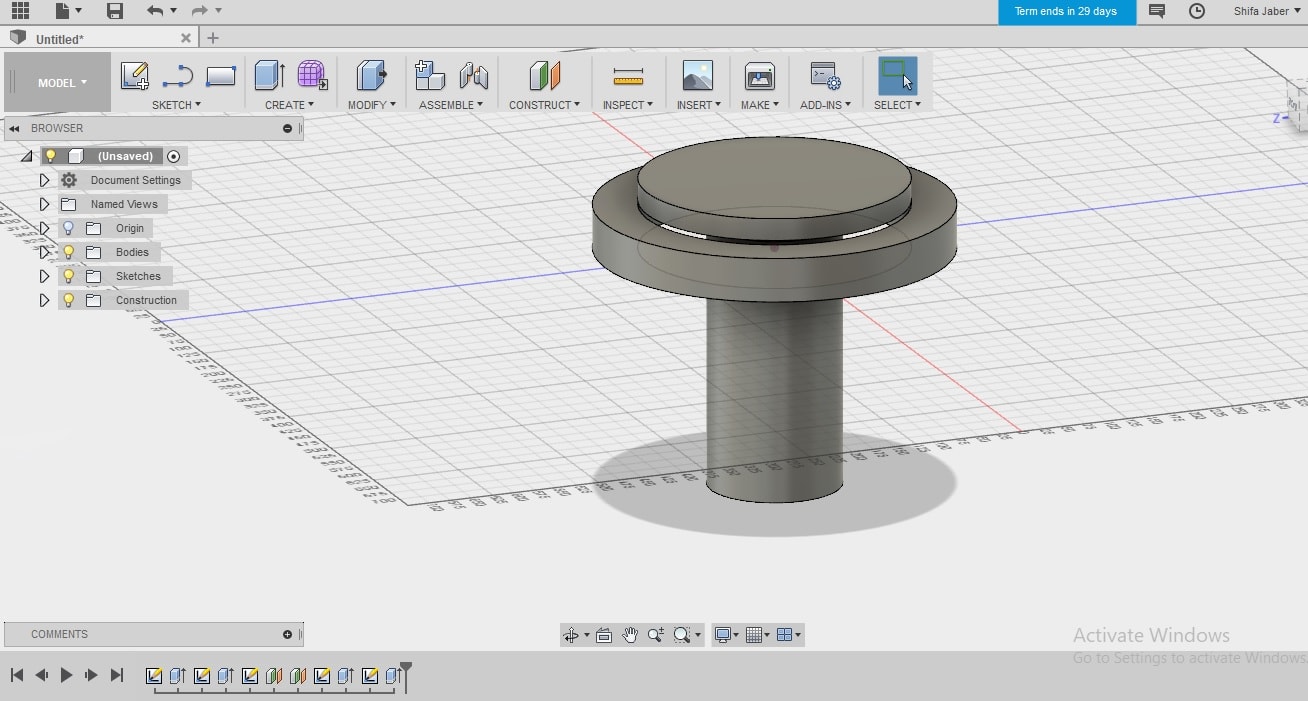Hide the Construction folder lightbulb
Screen dimensions: 1308x701
[69, 300]
